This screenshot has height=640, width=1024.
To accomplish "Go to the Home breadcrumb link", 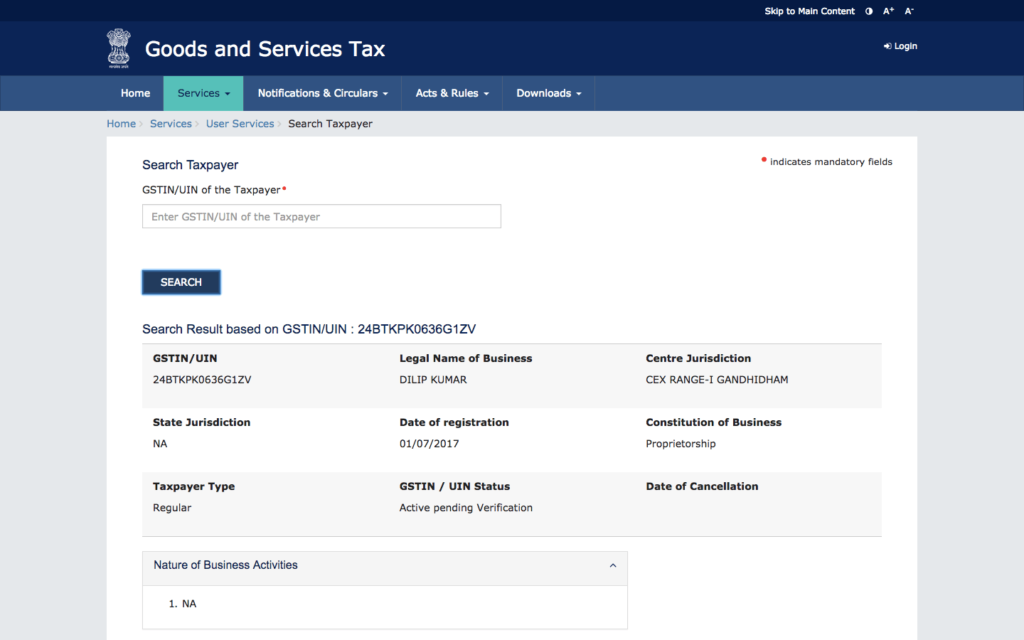I will tap(121, 124).
